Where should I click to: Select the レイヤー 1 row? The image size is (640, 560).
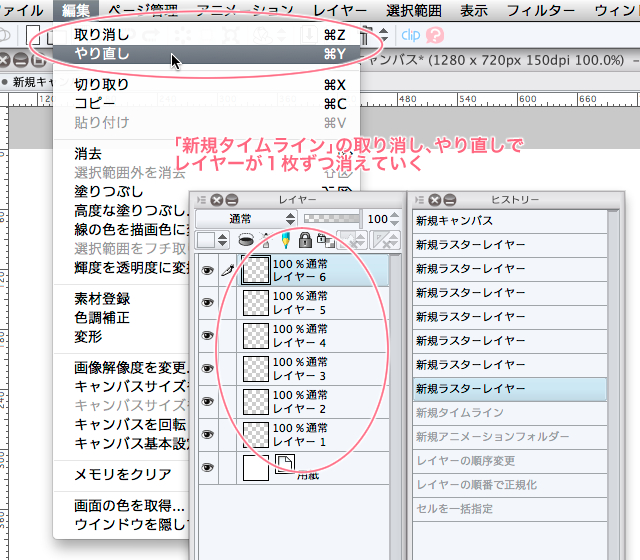click(x=313, y=435)
